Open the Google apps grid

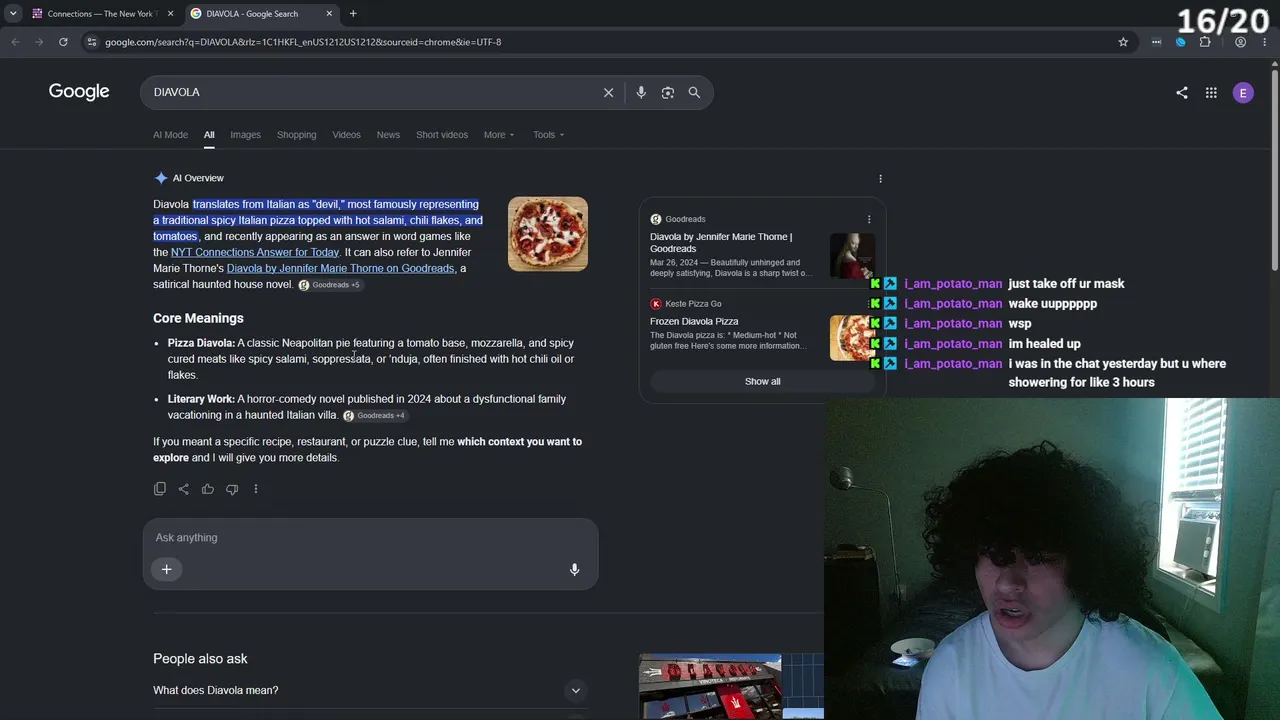[1211, 92]
